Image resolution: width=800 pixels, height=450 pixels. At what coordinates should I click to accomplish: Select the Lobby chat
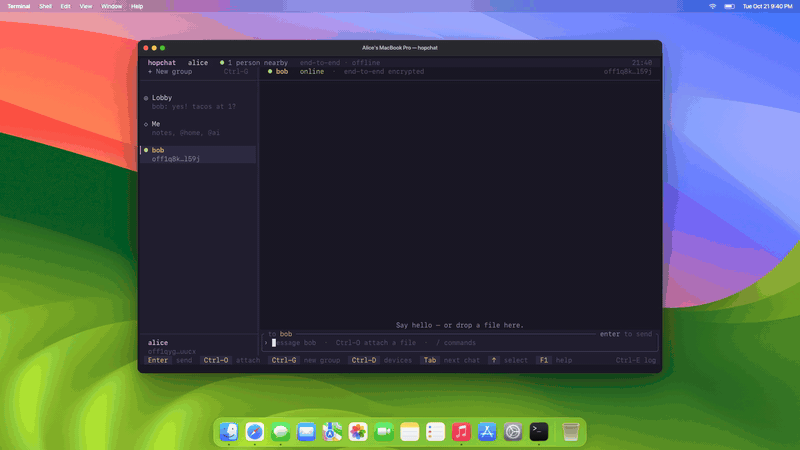tap(198, 102)
